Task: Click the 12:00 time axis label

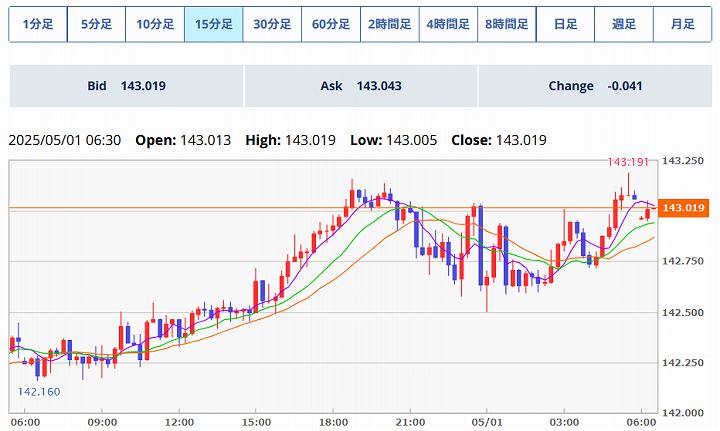Action: pos(179,422)
